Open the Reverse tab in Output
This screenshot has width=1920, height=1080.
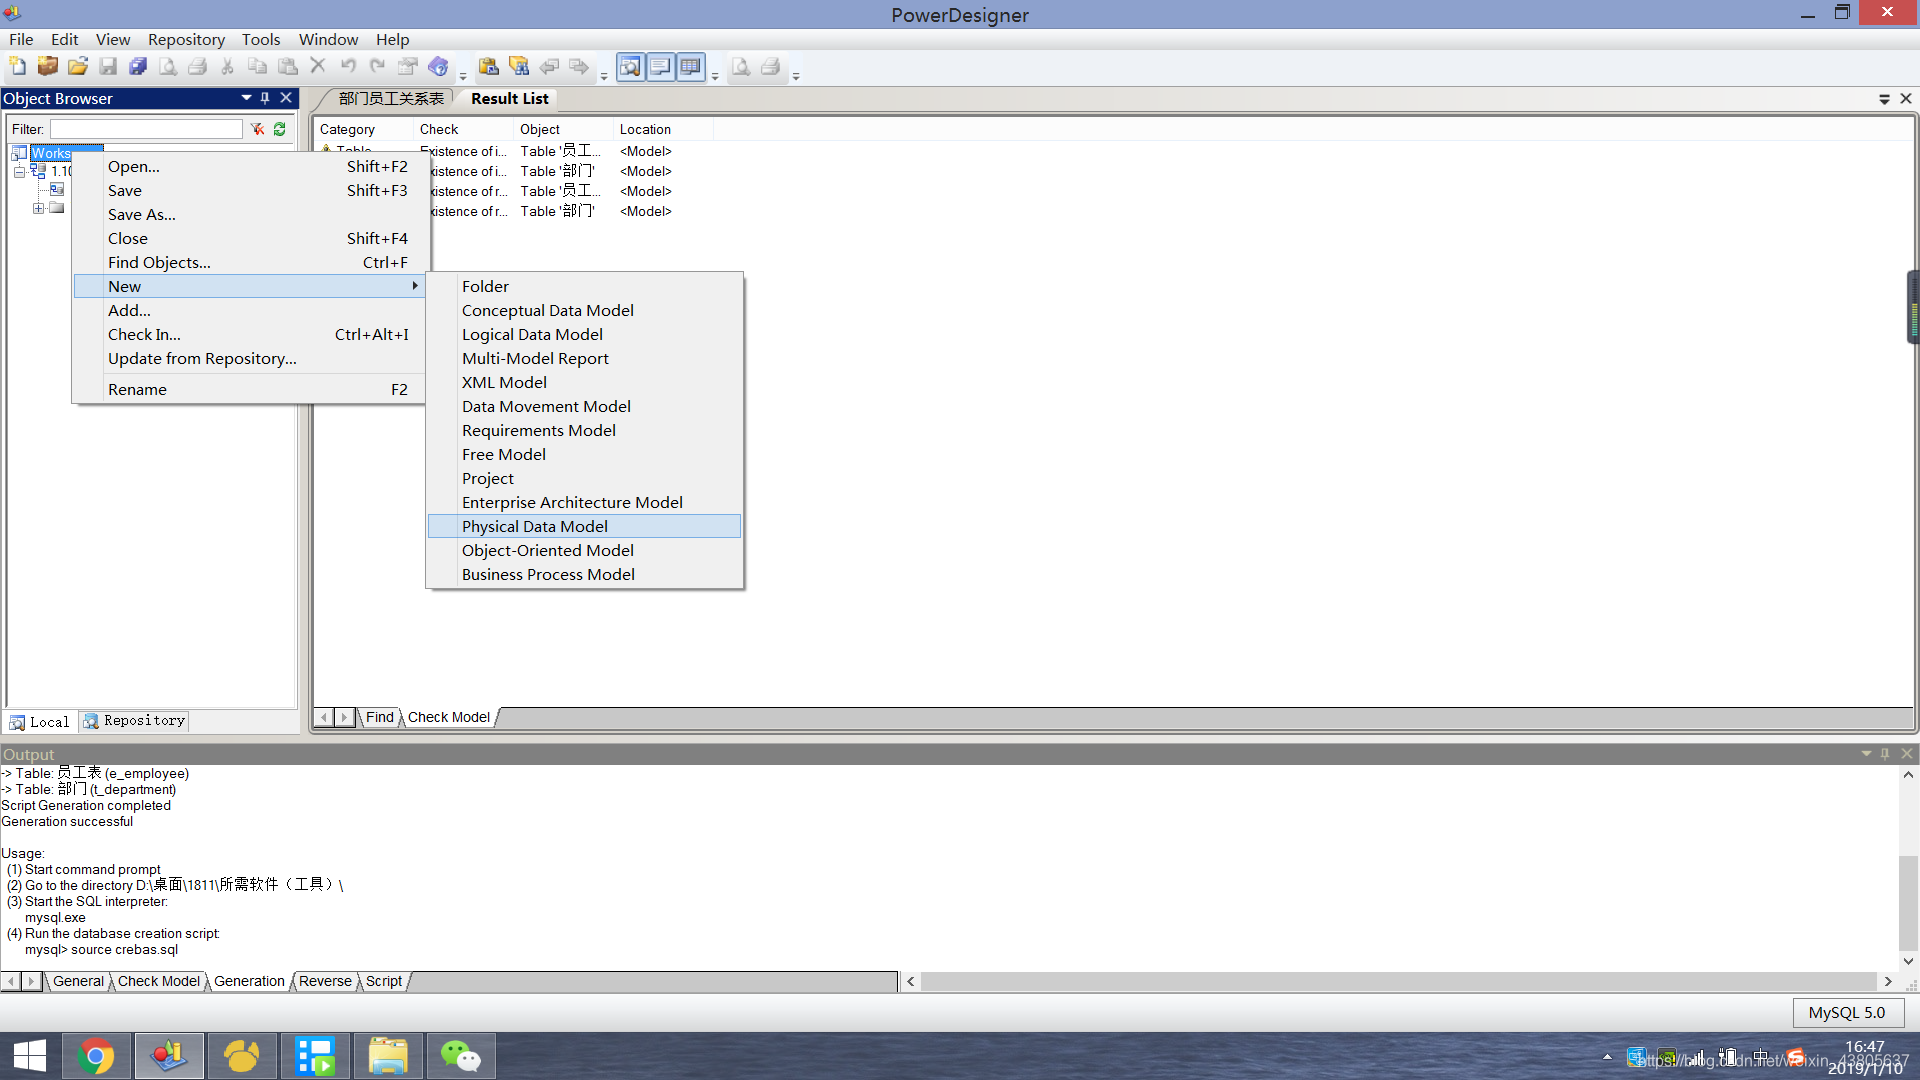(x=325, y=981)
